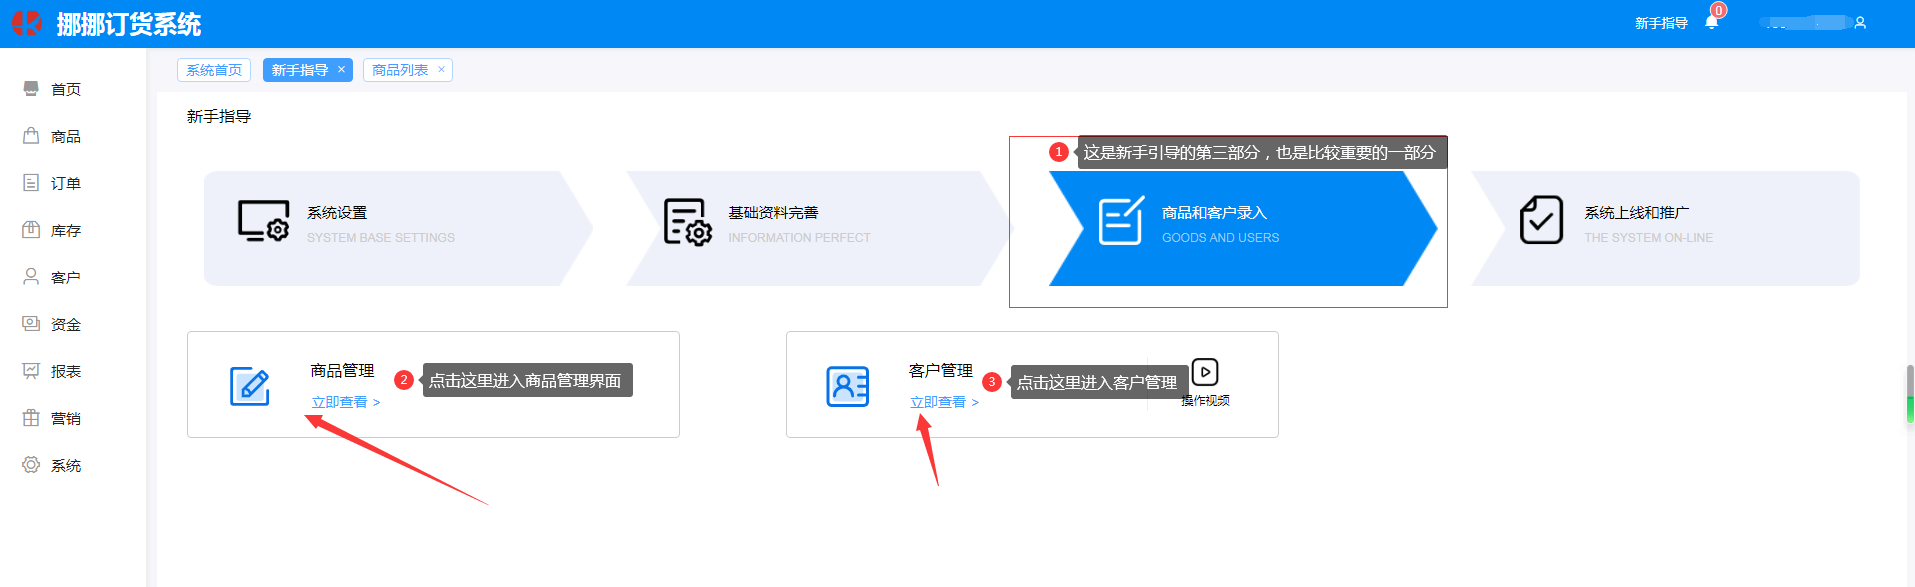Click the 系统上线和推广 clipboard check icon
This screenshot has width=1915, height=587.
click(1541, 221)
